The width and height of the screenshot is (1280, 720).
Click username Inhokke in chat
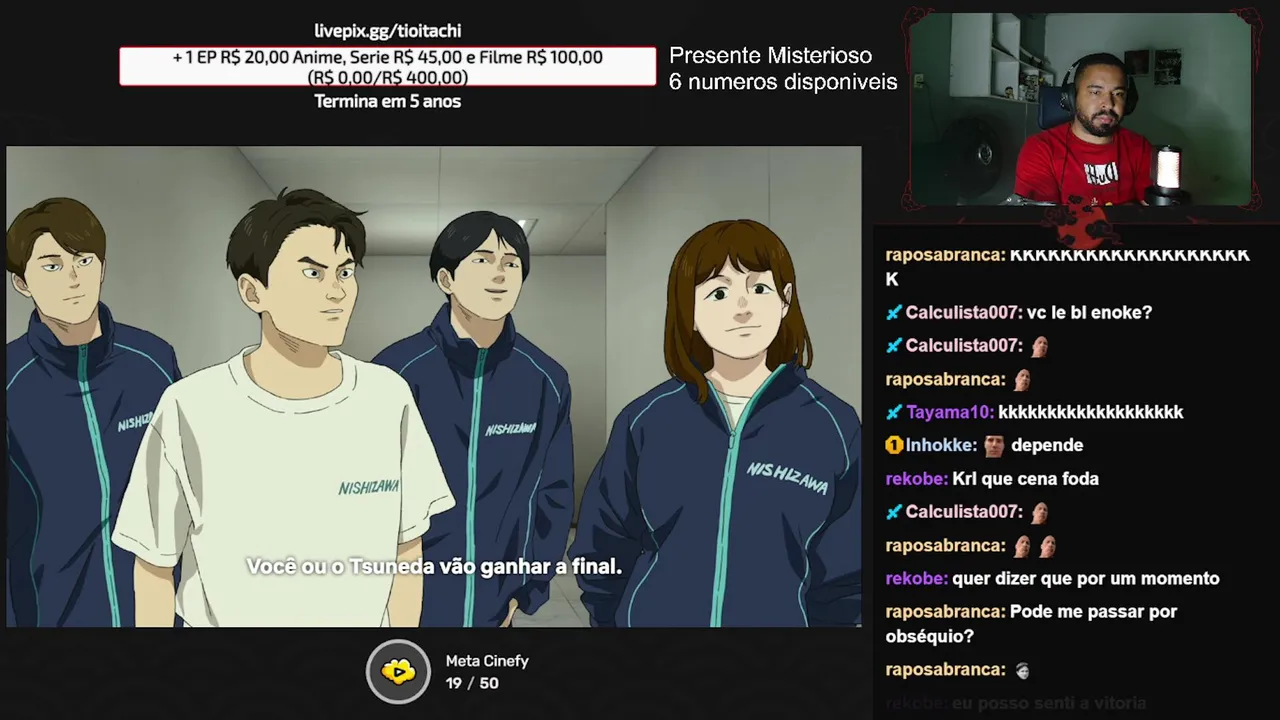coord(941,445)
